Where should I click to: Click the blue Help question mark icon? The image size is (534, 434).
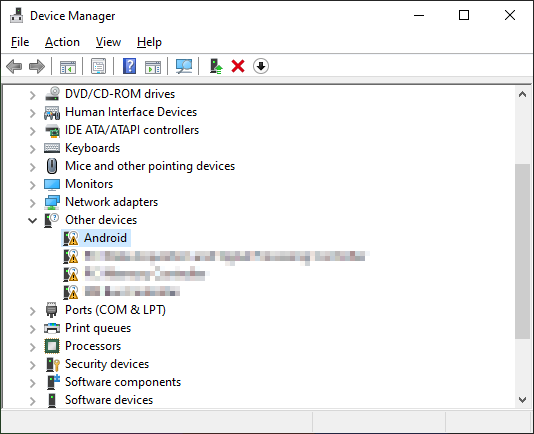(129, 66)
